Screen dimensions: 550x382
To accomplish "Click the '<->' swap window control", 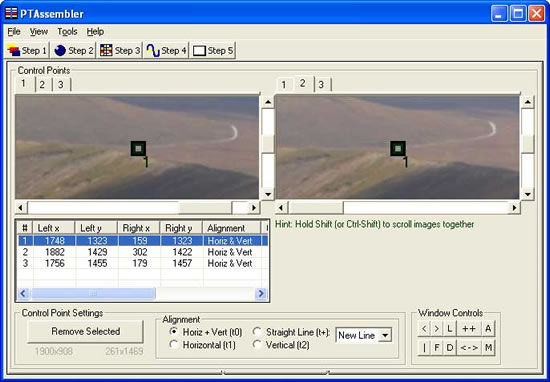I will tap(468, 348).
